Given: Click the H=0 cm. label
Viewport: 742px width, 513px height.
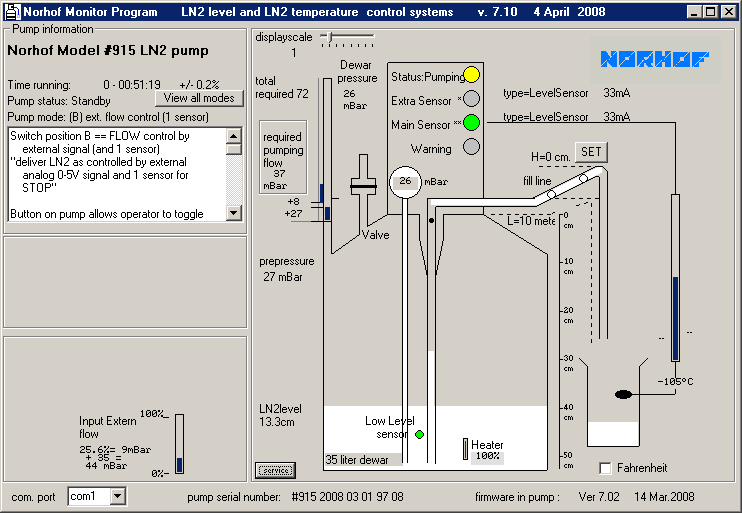Looking at the screenshot, I should pos(550,158).
